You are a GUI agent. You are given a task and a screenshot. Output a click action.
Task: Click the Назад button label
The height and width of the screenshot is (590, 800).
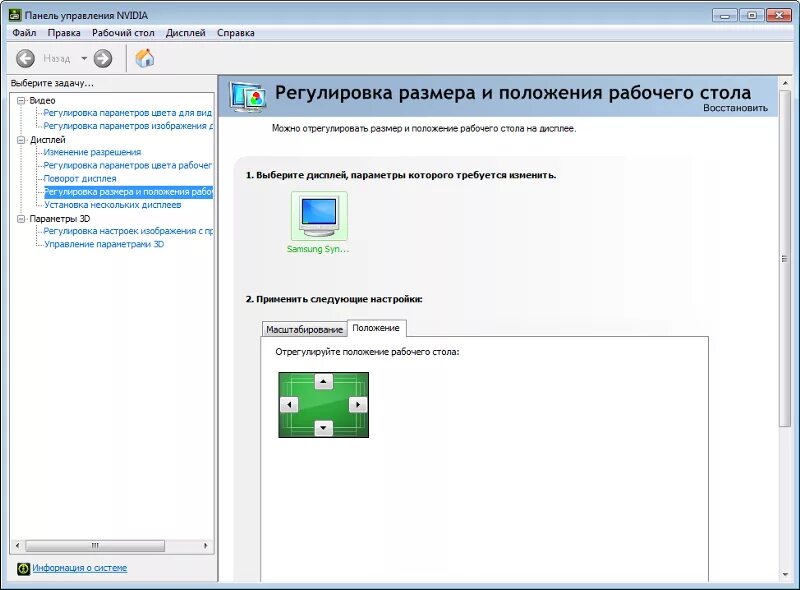tap(57, 59)
